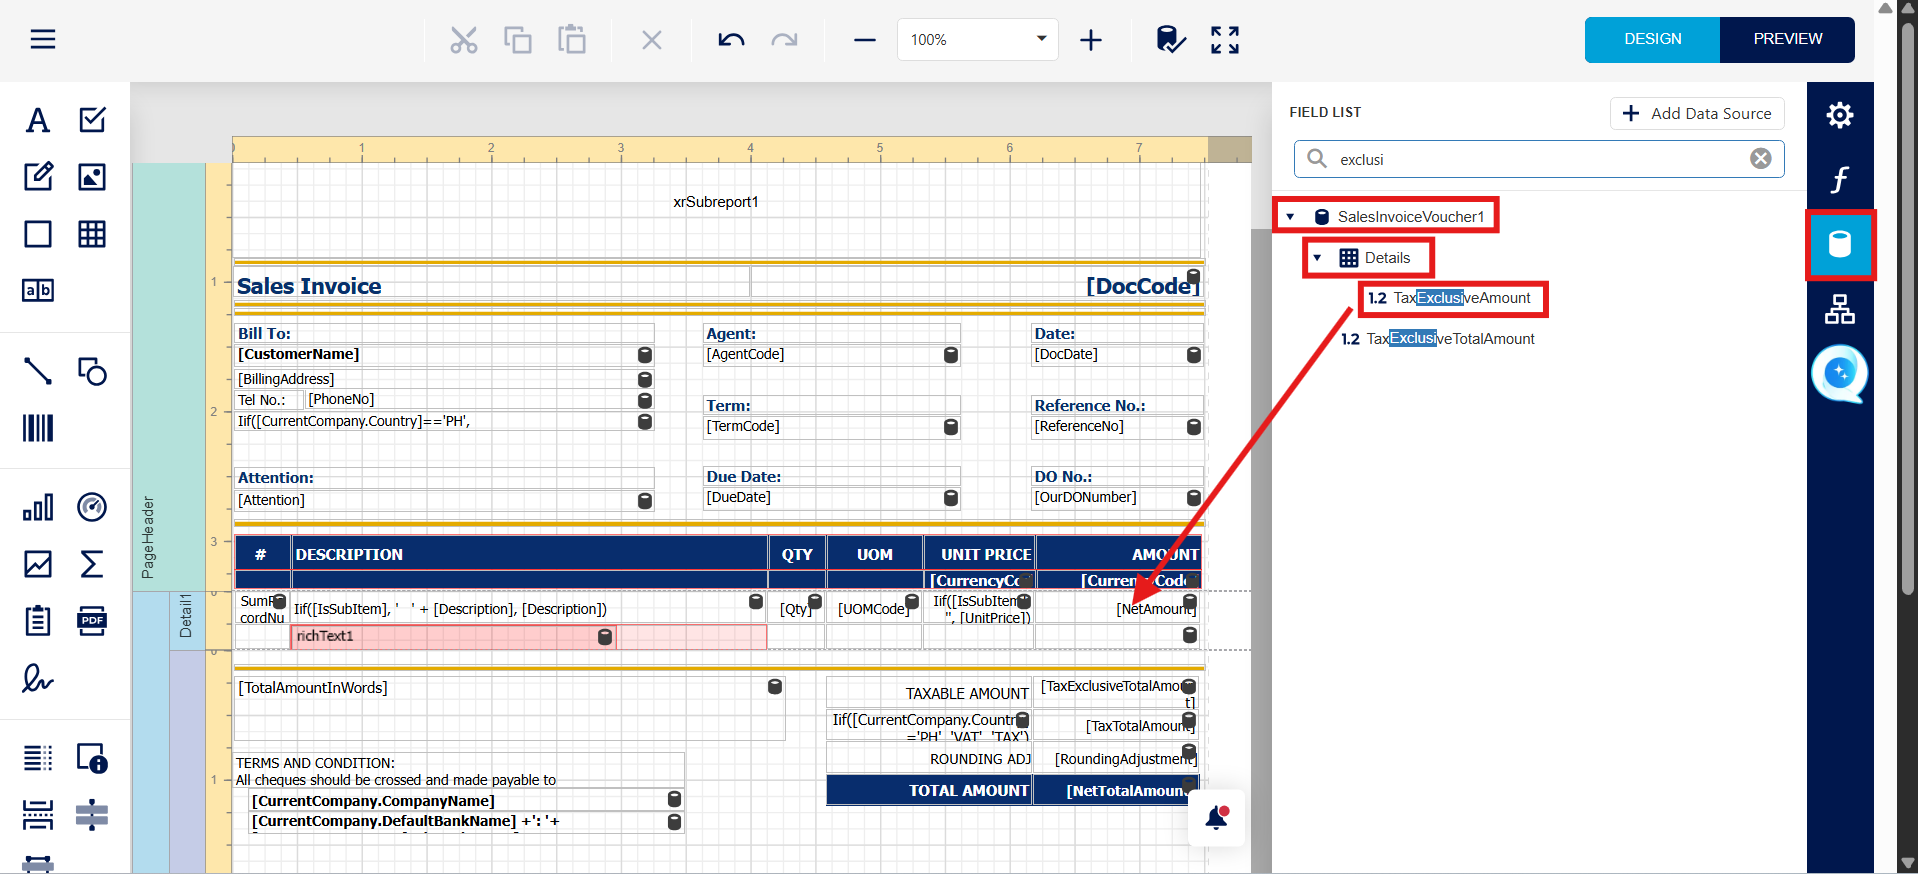Click the notification bell icon
Viewport: 1918px width, 874px height.
pyautogui.click(x=1216, y=817)
